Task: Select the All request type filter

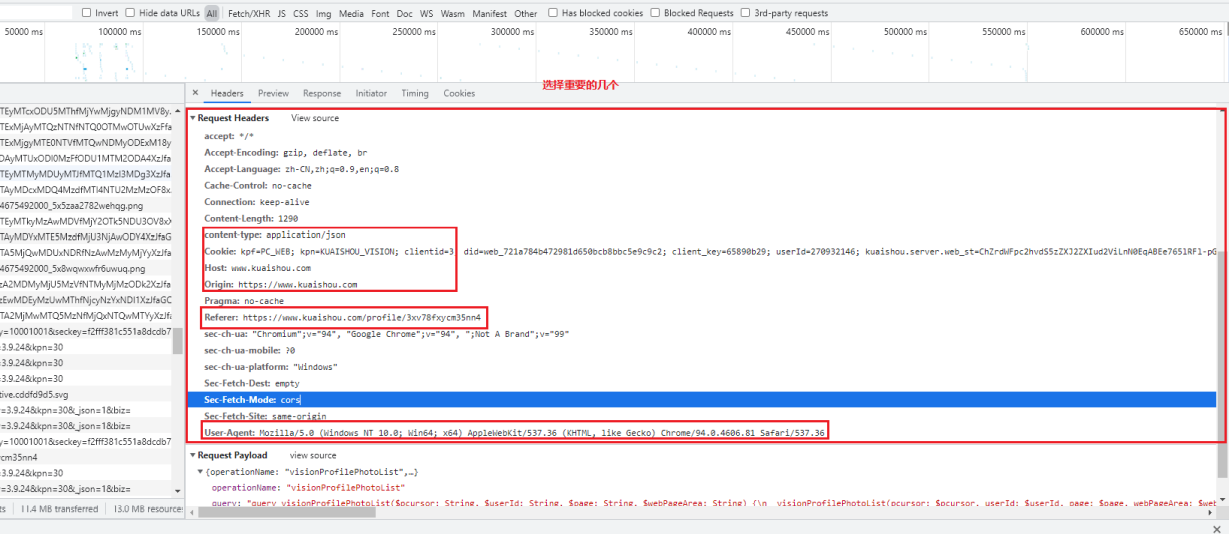Action: 212,14
